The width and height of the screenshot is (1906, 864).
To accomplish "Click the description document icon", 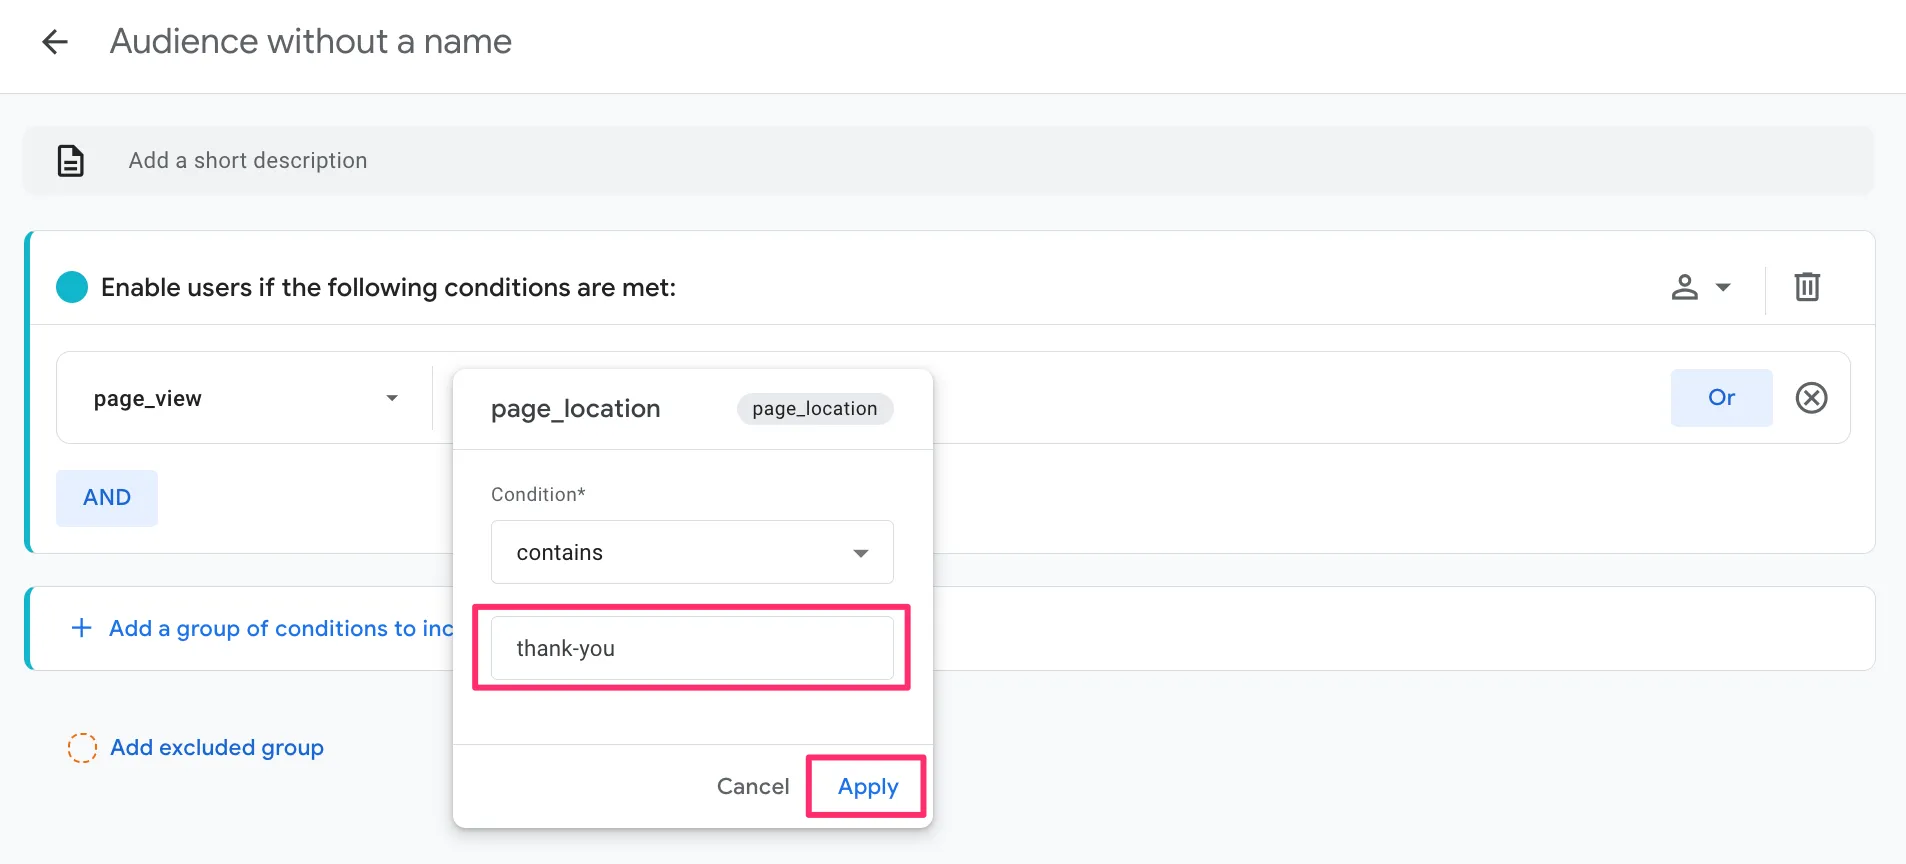I will point(71,161).
